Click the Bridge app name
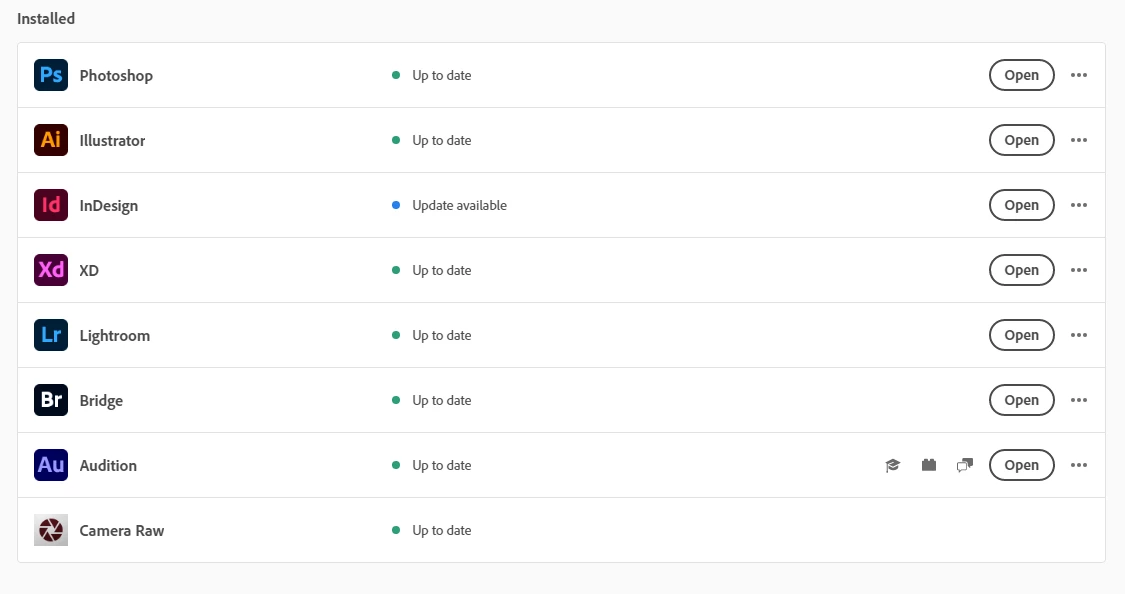Viewport: 1125px width, 594px height. (x=101, y=401)
